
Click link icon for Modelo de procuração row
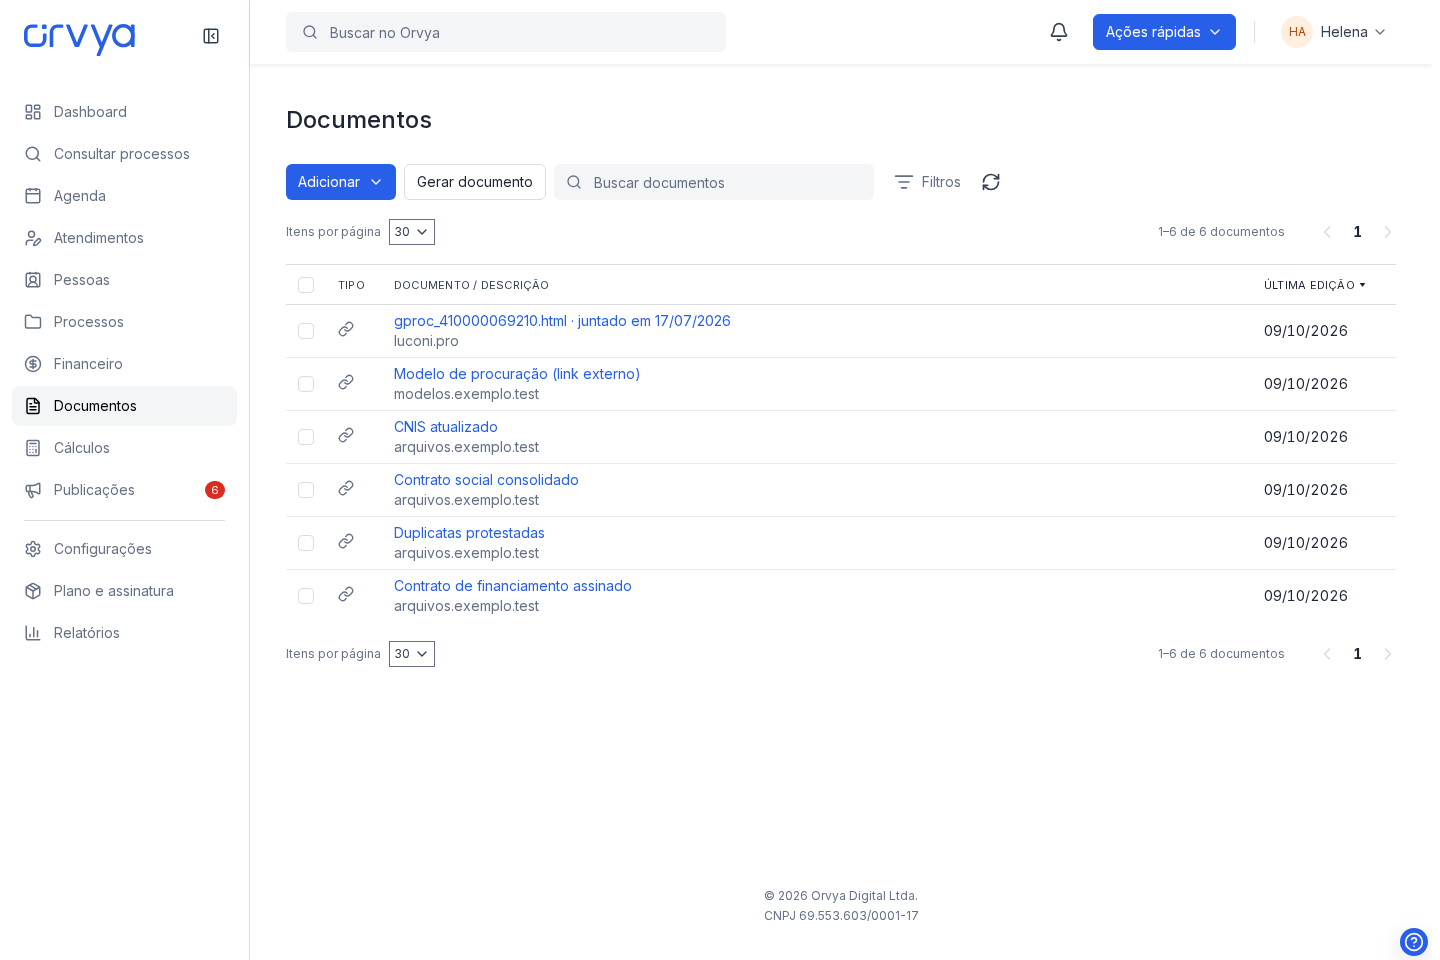(346, 382)
